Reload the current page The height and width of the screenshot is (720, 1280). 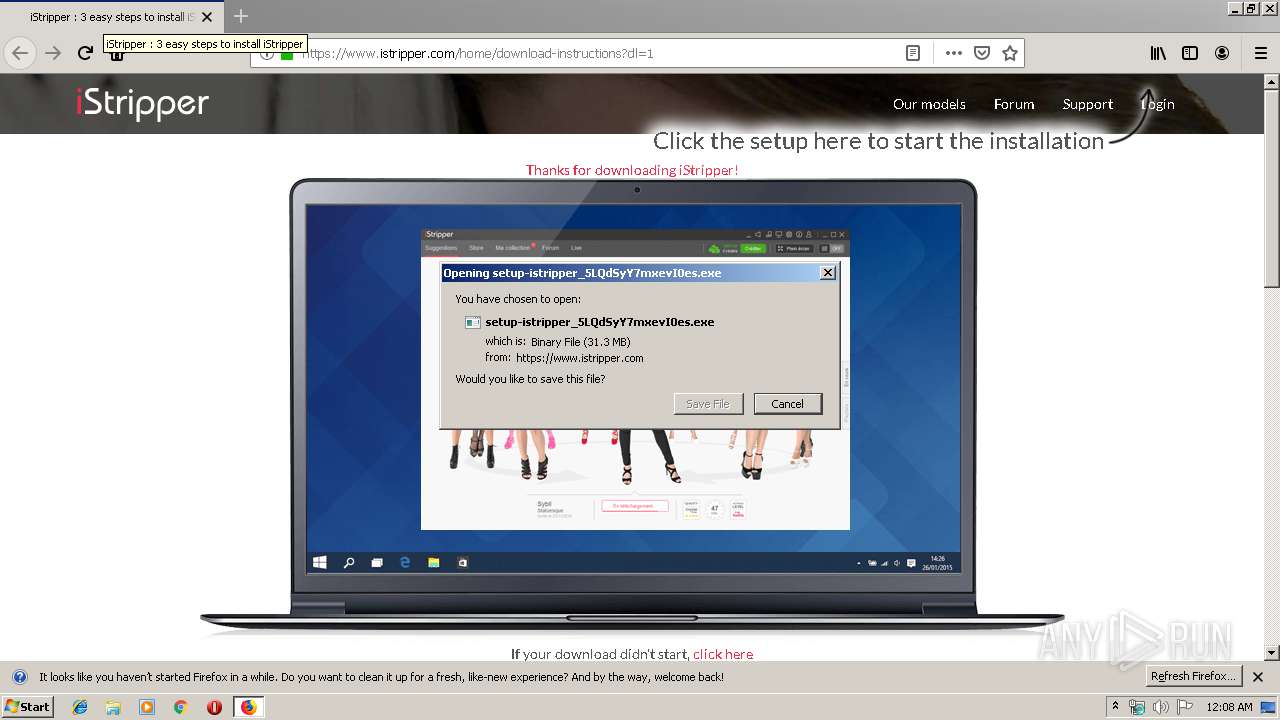[x=85, y=53]
